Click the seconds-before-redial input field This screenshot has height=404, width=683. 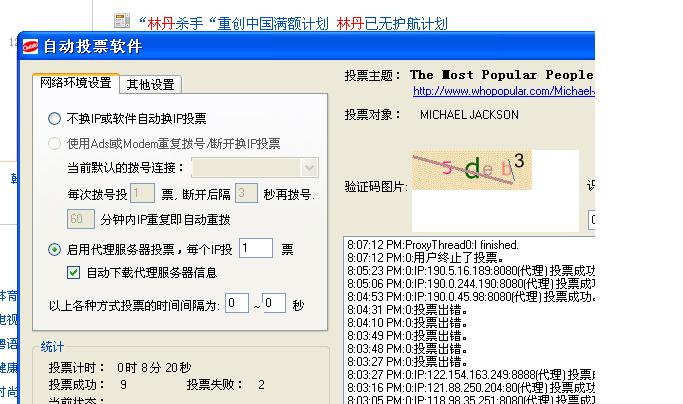coord(247,193)
